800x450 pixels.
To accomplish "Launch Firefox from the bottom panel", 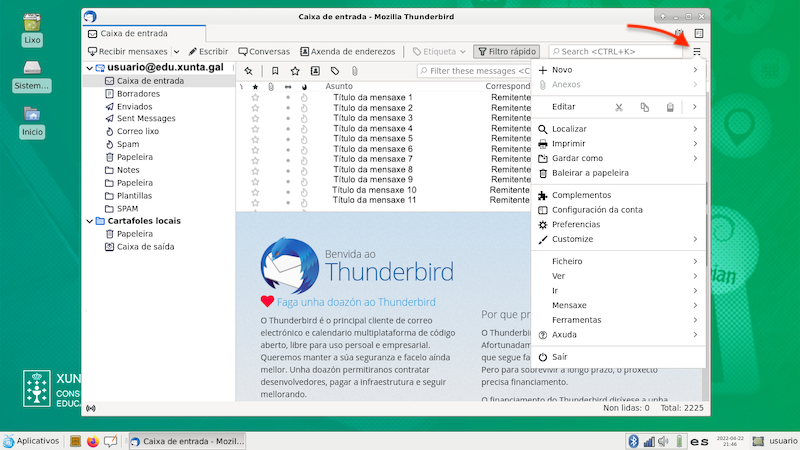I will coord(93,441).
